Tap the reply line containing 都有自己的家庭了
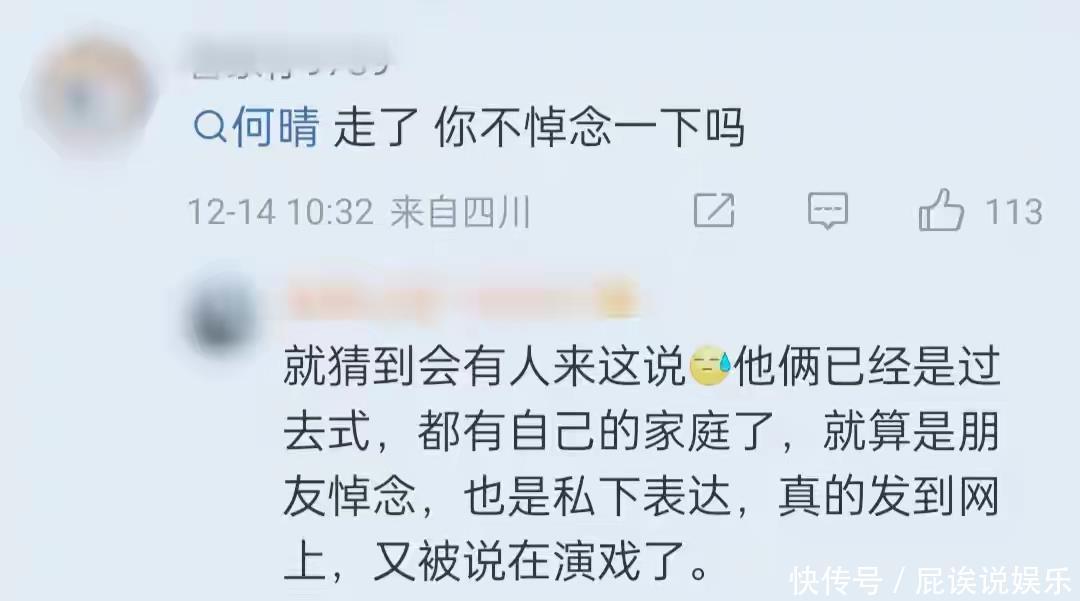This screenshot has height=601, width=1080. (x=642, y=432)
